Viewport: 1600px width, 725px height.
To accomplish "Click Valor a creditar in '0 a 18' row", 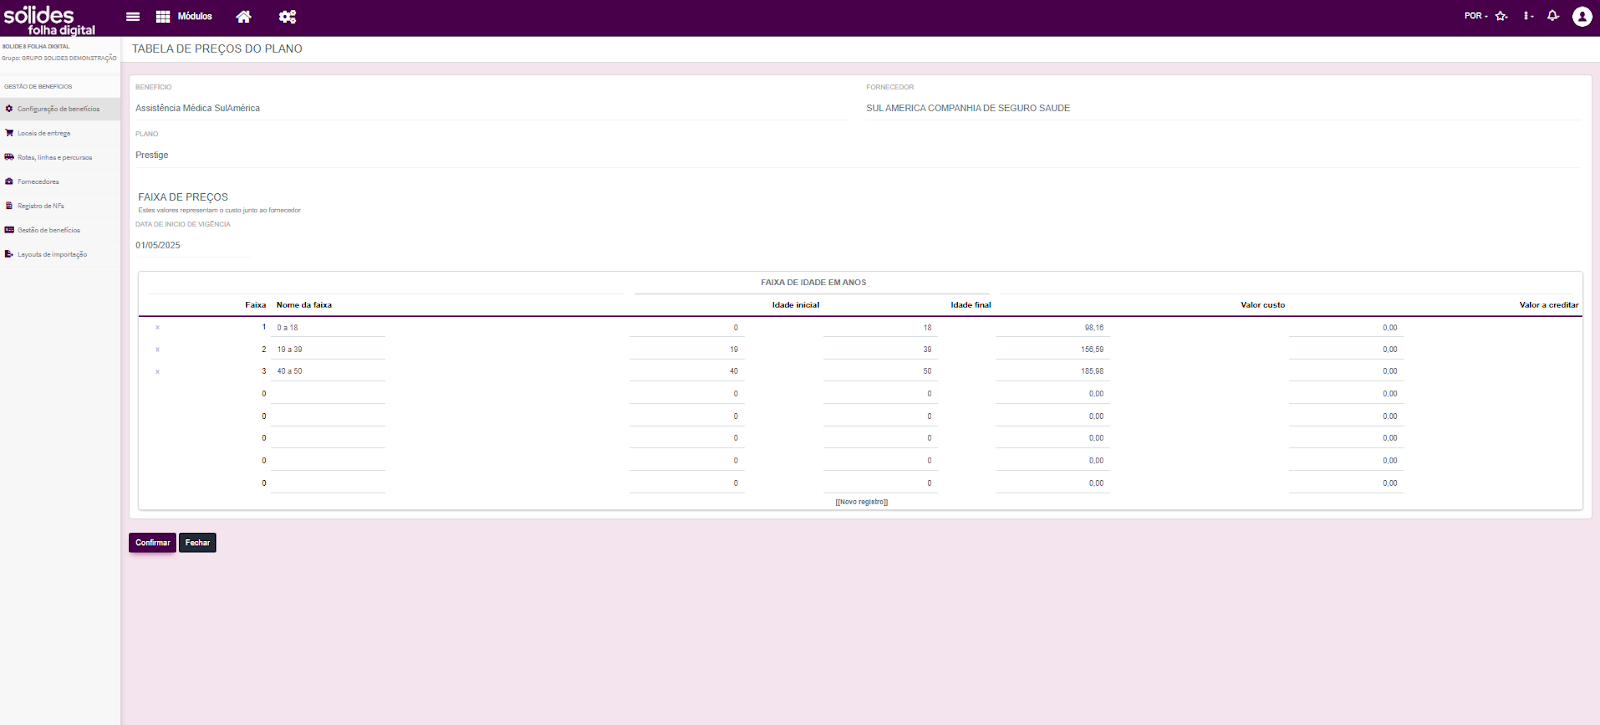I will coord(1346,328).
